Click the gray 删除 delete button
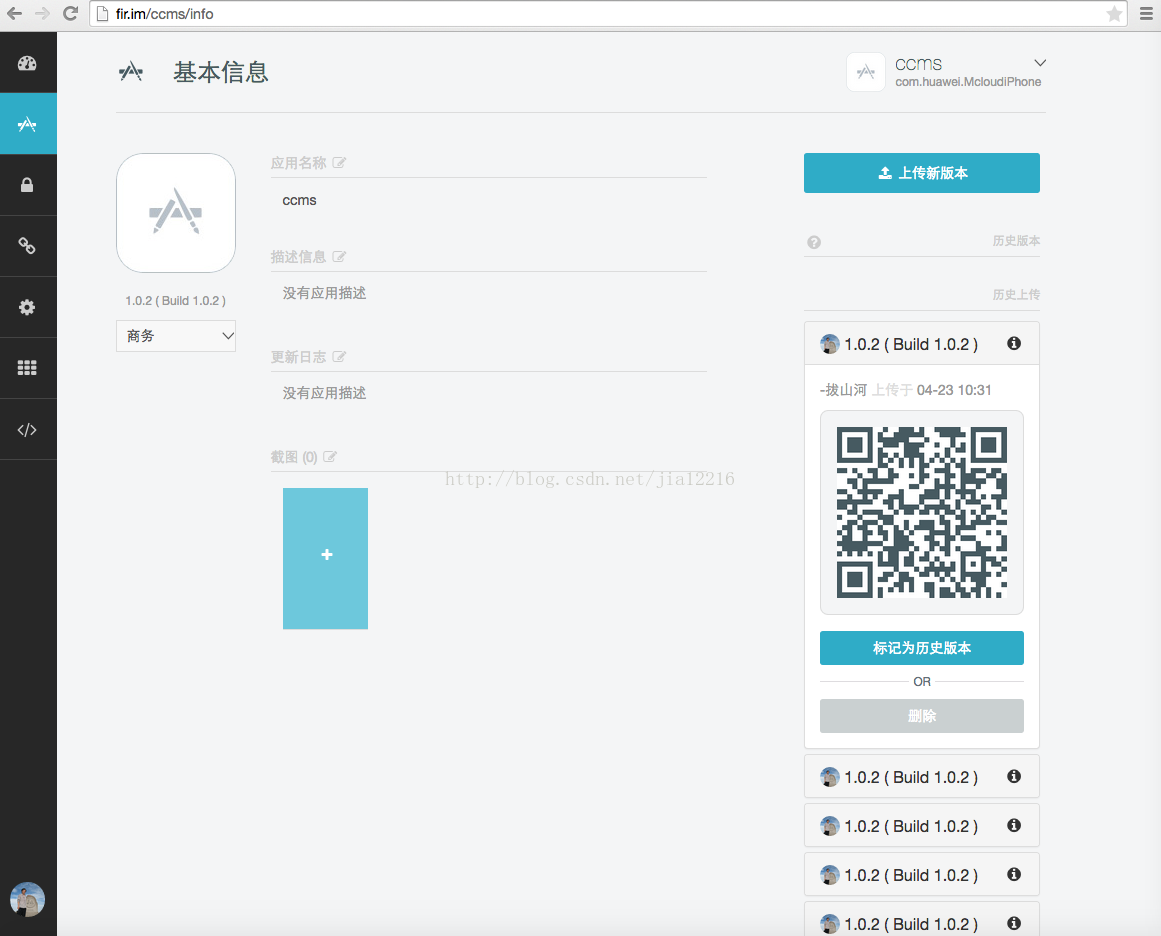Viewport: 1161px width, 936px height. pyautogui.click(x=922, y=716)
